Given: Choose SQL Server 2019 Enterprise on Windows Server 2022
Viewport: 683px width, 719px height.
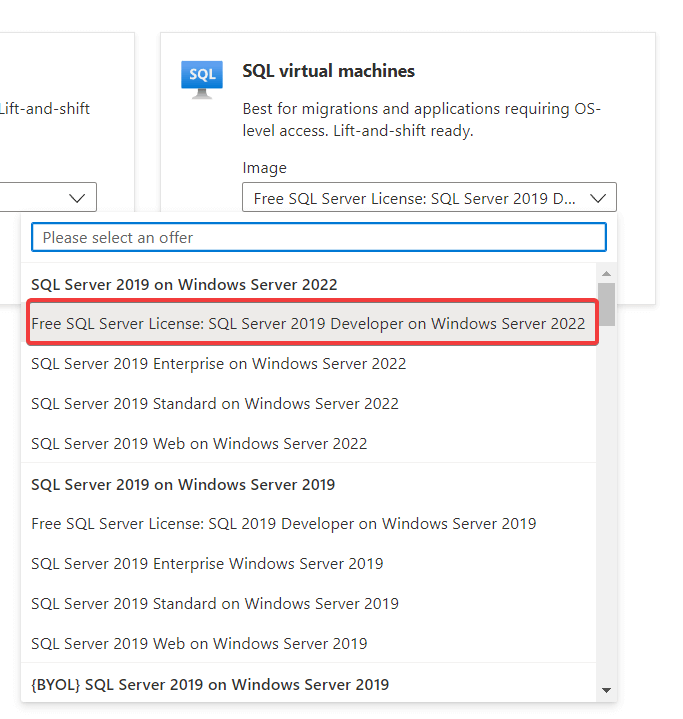Looking at the screenshot, I should coord(218,364).
